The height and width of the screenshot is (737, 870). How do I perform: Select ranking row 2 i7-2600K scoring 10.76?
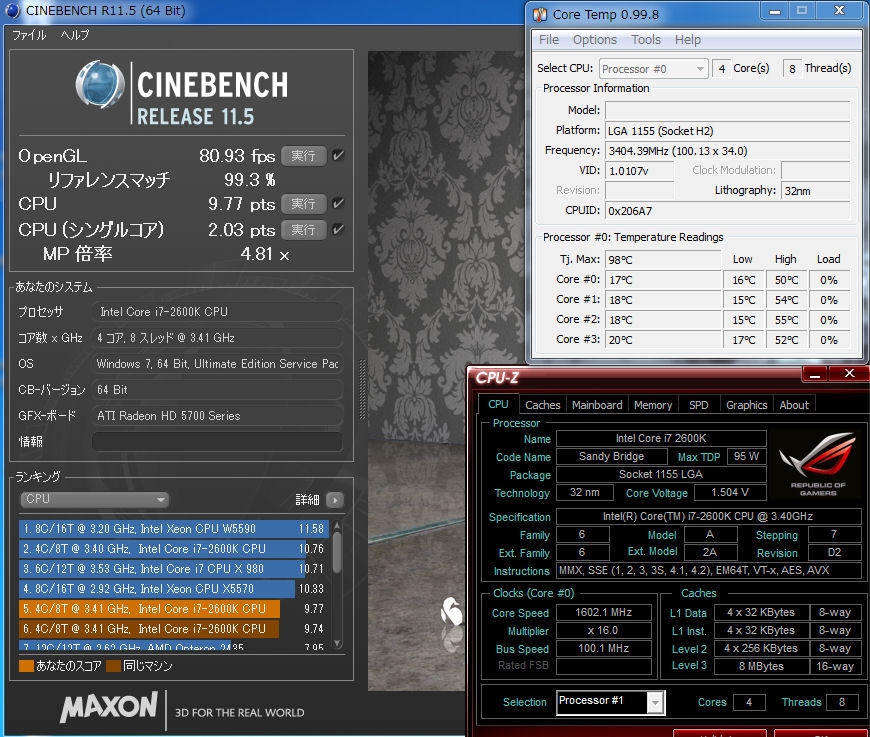[174, 548]
